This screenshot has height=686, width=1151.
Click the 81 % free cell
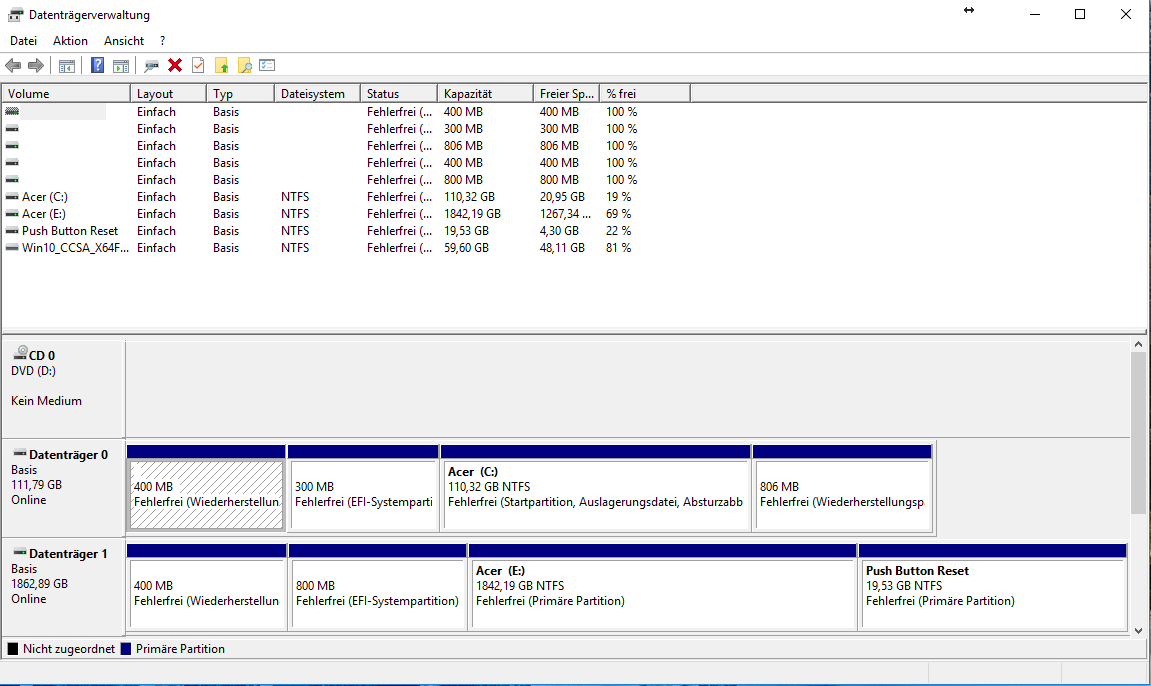click(619, 247)
